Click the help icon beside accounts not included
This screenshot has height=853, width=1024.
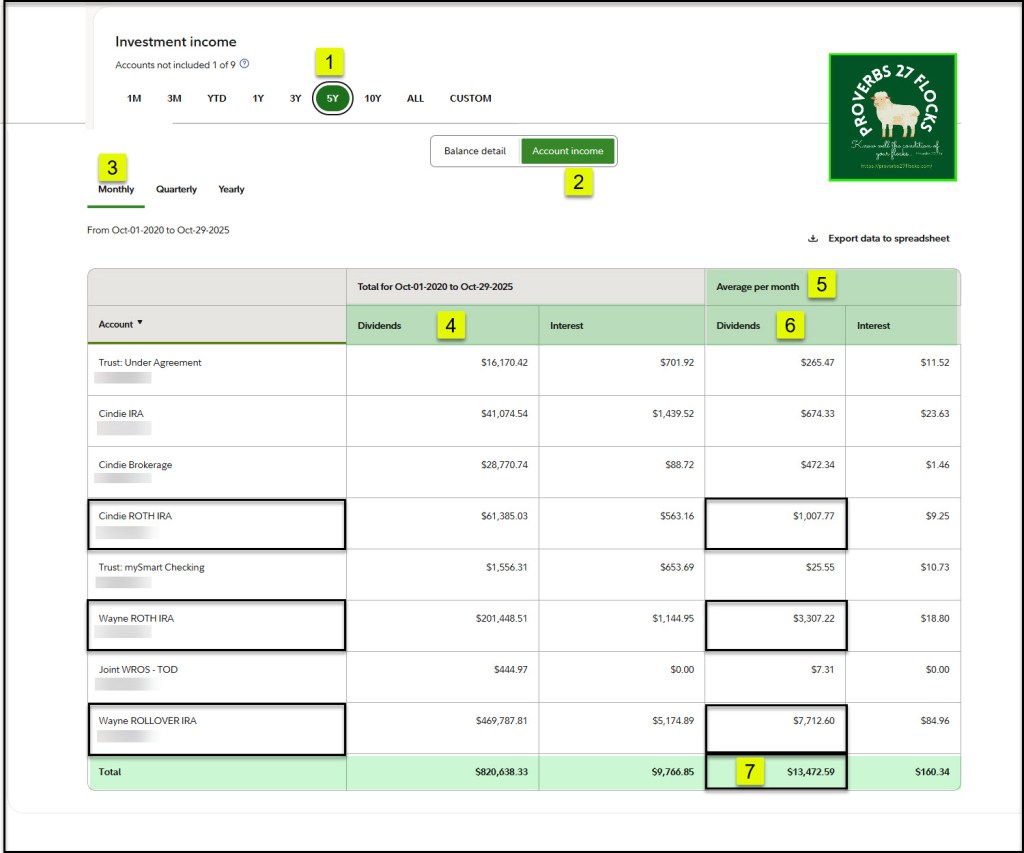(x=245, y=64)
